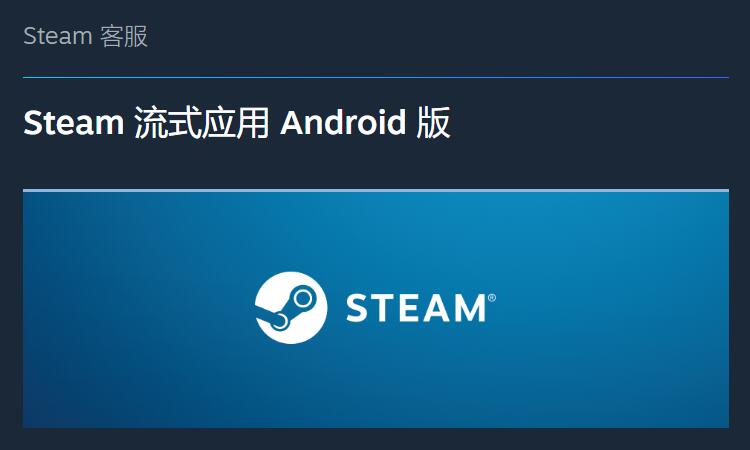Click 流式应用 in the page title
750x450 pixels.
click(201, 123)
